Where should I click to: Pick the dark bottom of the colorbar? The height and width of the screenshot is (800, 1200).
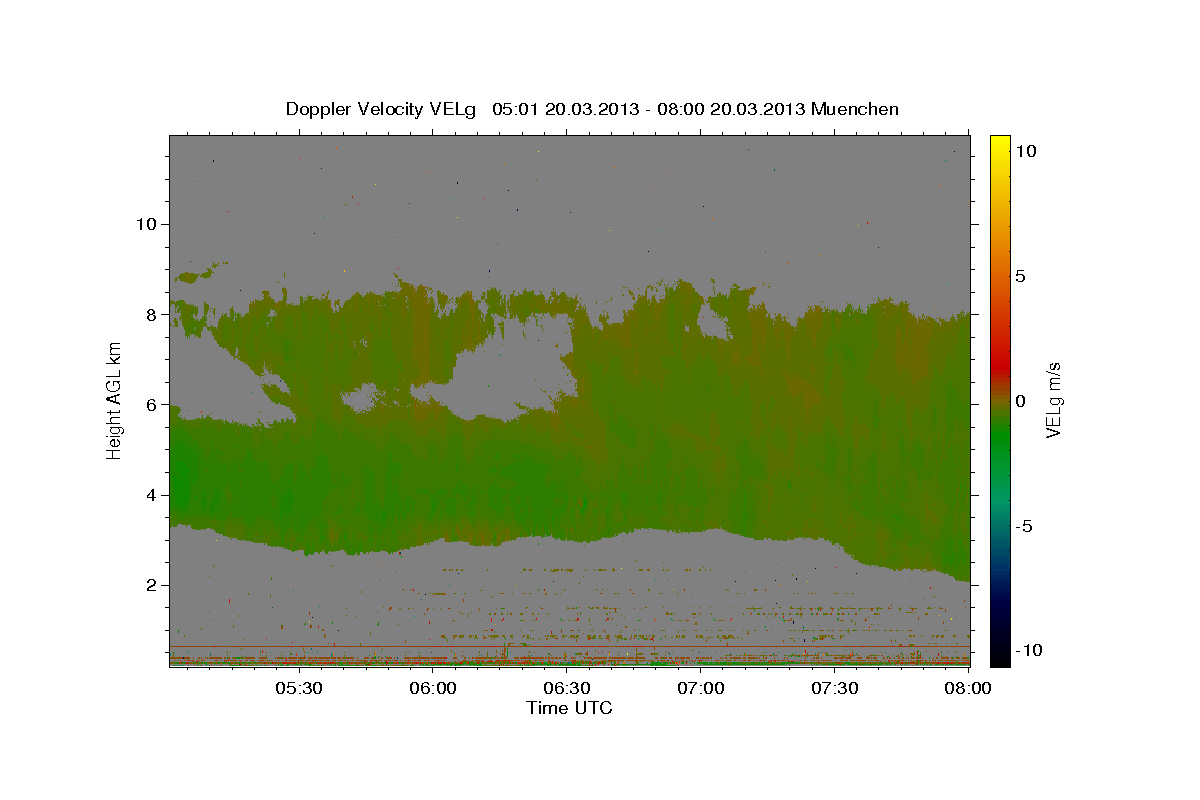1000,655
